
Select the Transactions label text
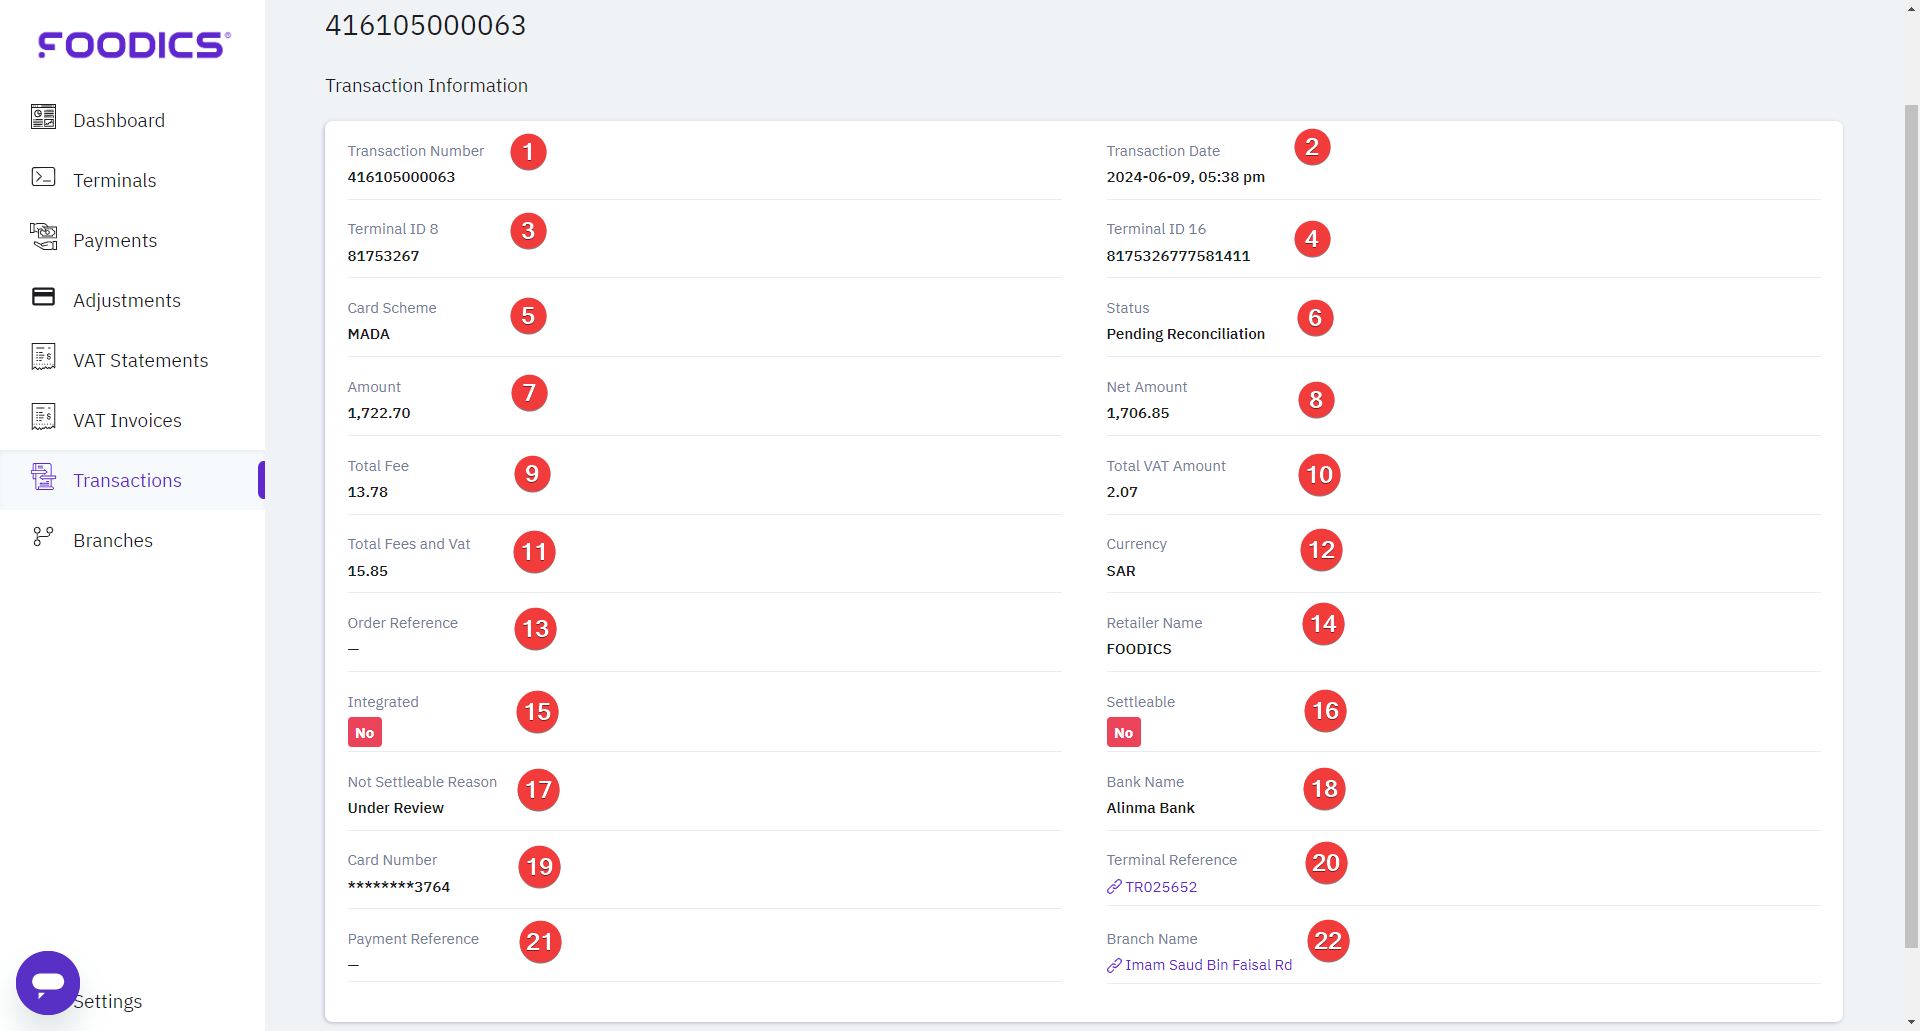(x=129, y=479)
